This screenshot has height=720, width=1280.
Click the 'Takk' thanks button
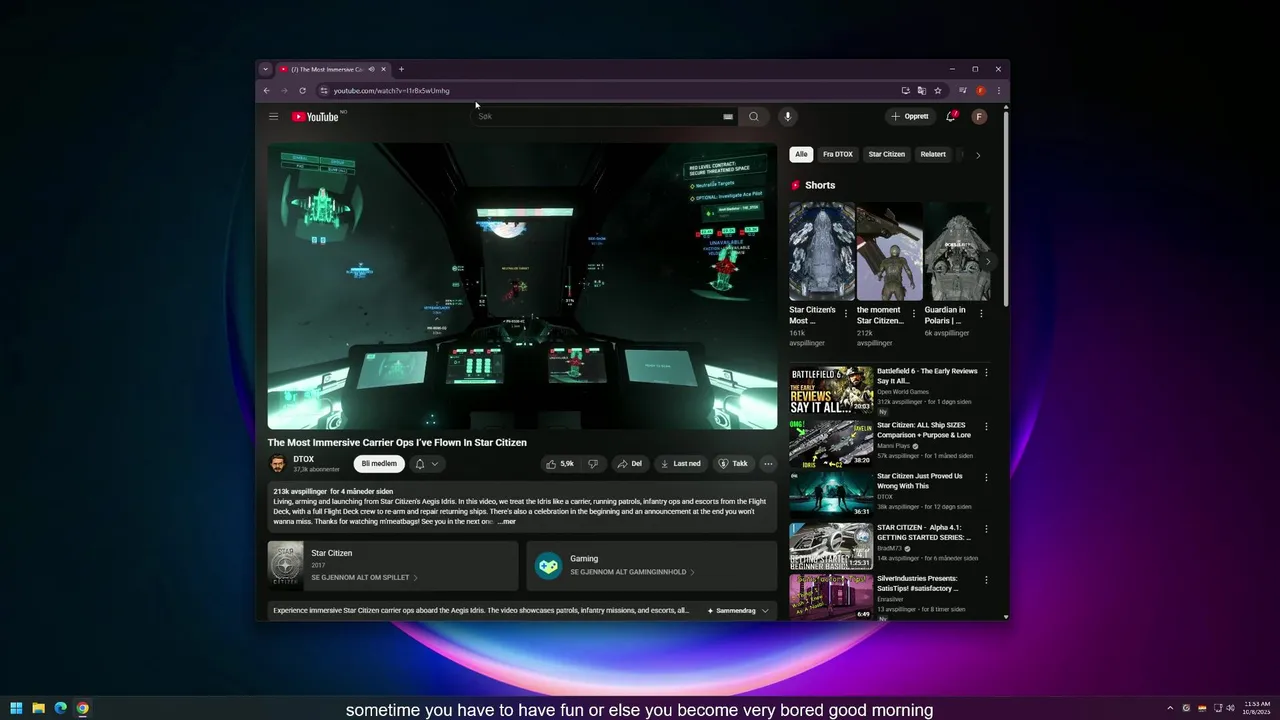pos(733,464)
